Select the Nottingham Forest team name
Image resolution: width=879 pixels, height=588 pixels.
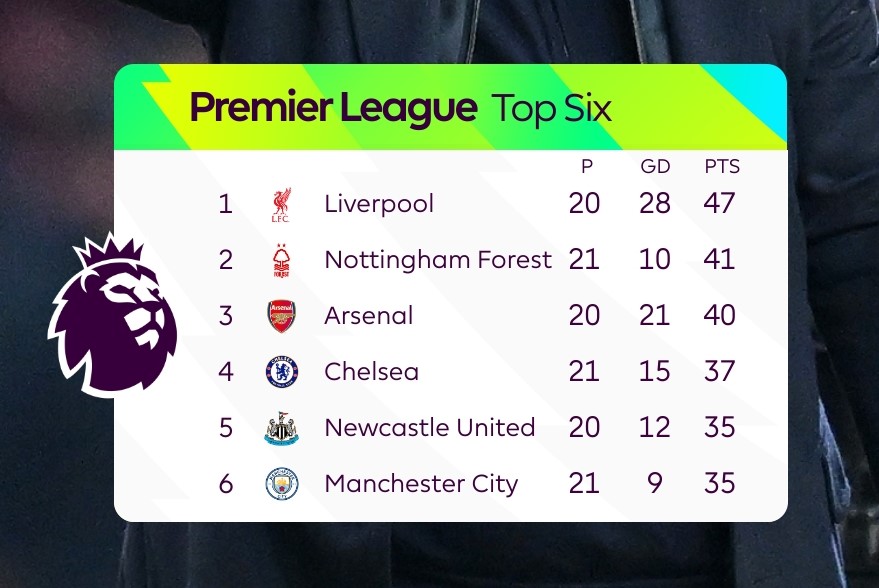(438, 260)
